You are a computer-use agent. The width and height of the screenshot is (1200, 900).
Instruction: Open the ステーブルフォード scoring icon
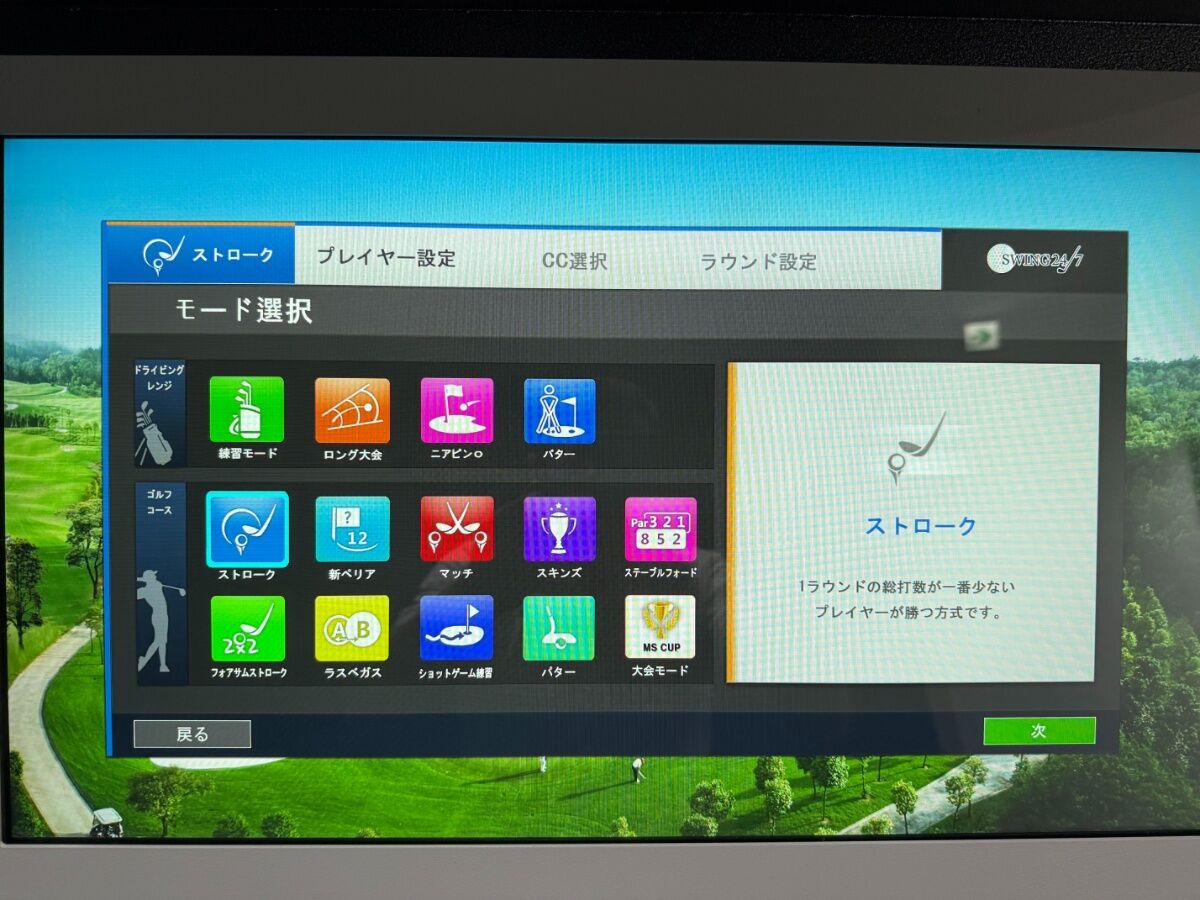pos(661,529)
